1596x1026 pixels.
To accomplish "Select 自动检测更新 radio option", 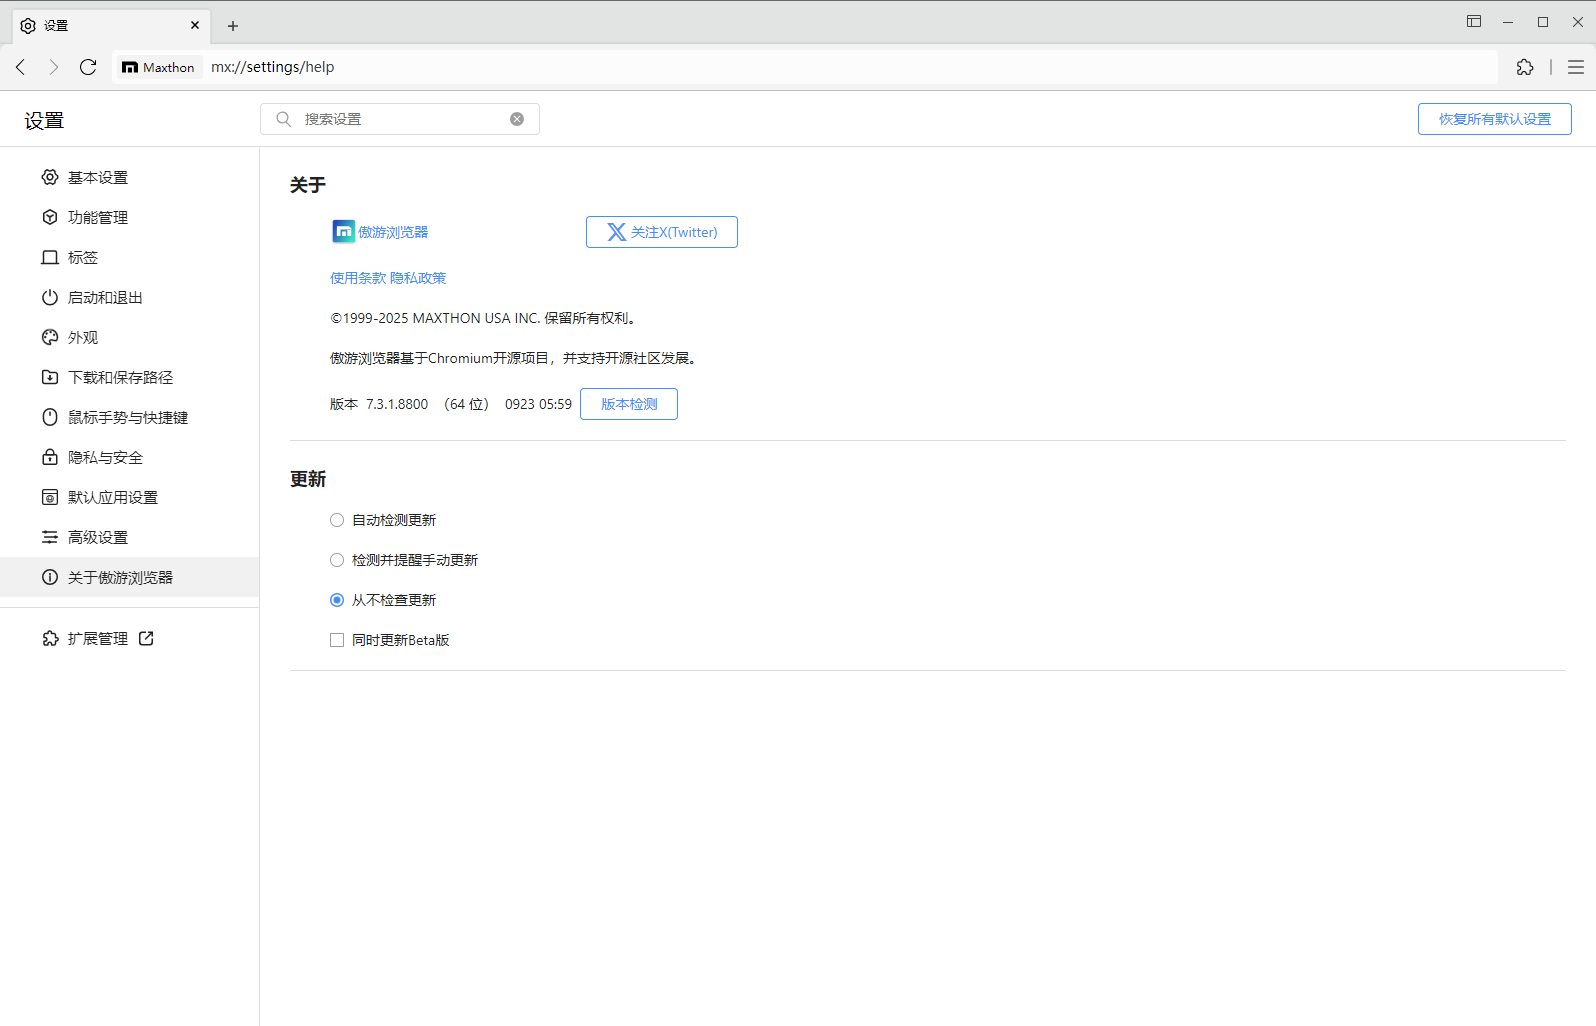I will point(337,520).
